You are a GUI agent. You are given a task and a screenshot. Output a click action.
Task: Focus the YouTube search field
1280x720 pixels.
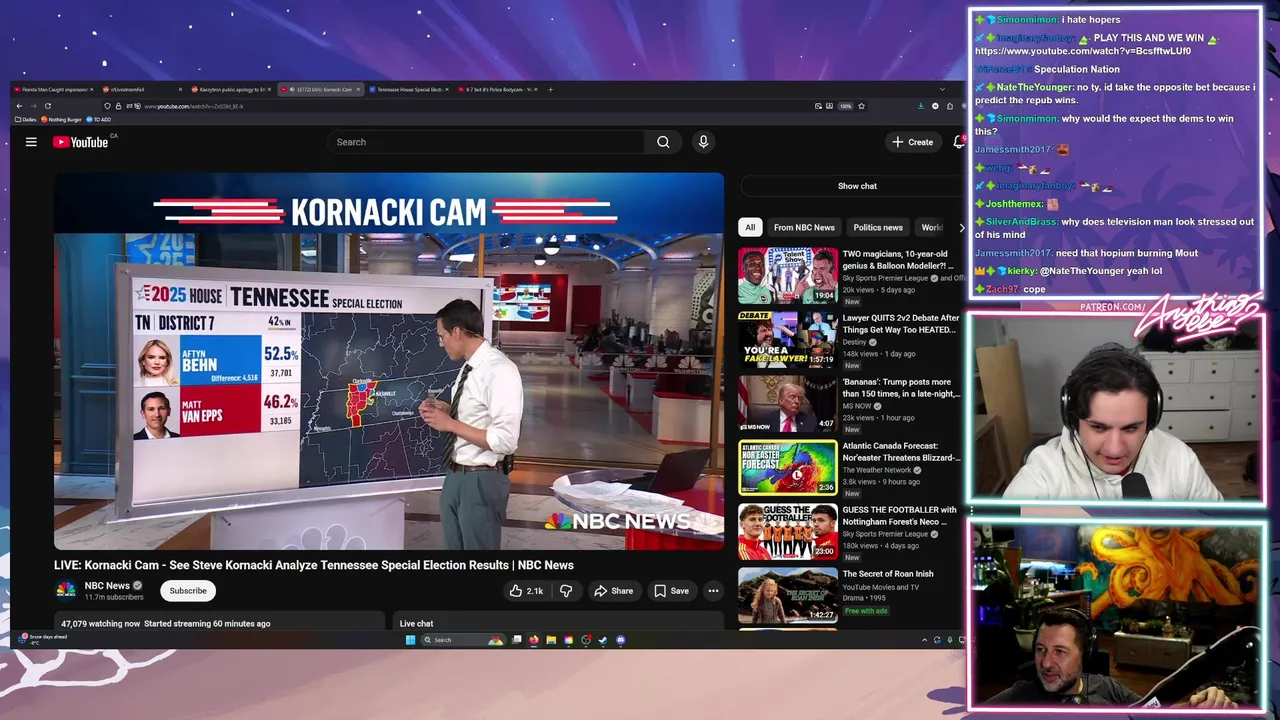tap(486, 142)
